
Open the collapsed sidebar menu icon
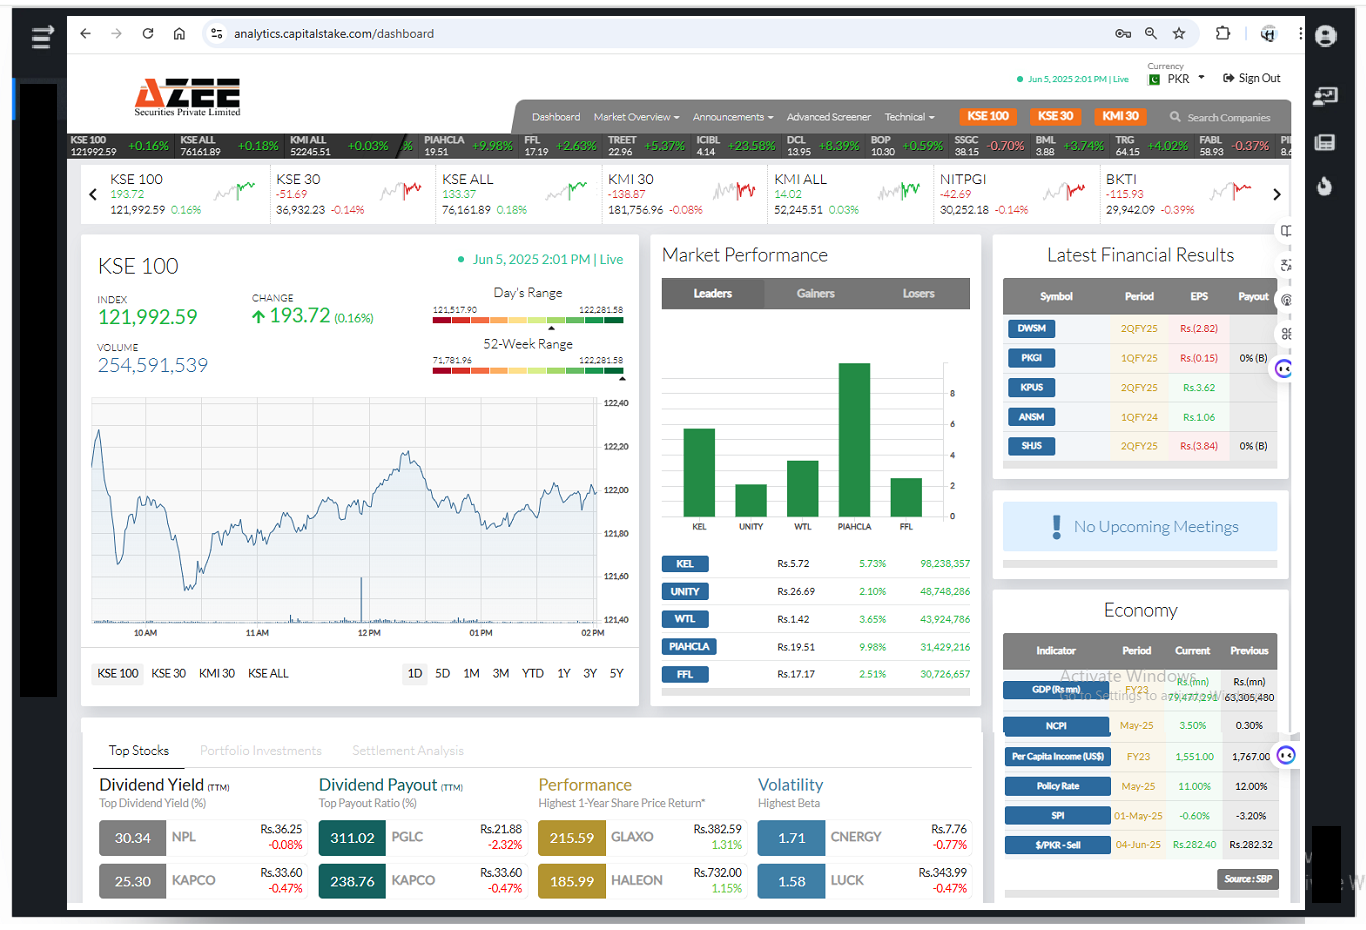coord(42,38)
